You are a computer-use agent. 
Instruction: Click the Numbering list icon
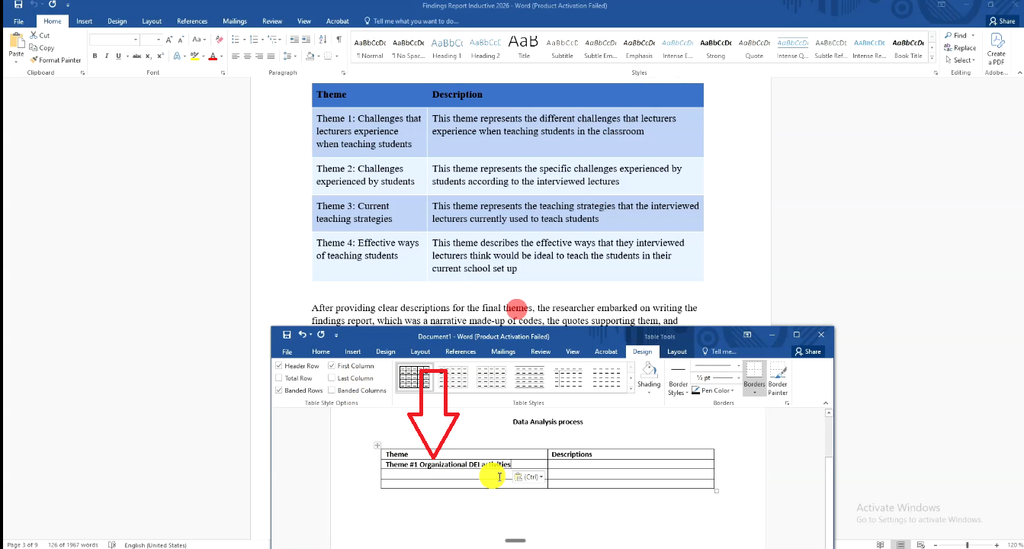[255, 40]
